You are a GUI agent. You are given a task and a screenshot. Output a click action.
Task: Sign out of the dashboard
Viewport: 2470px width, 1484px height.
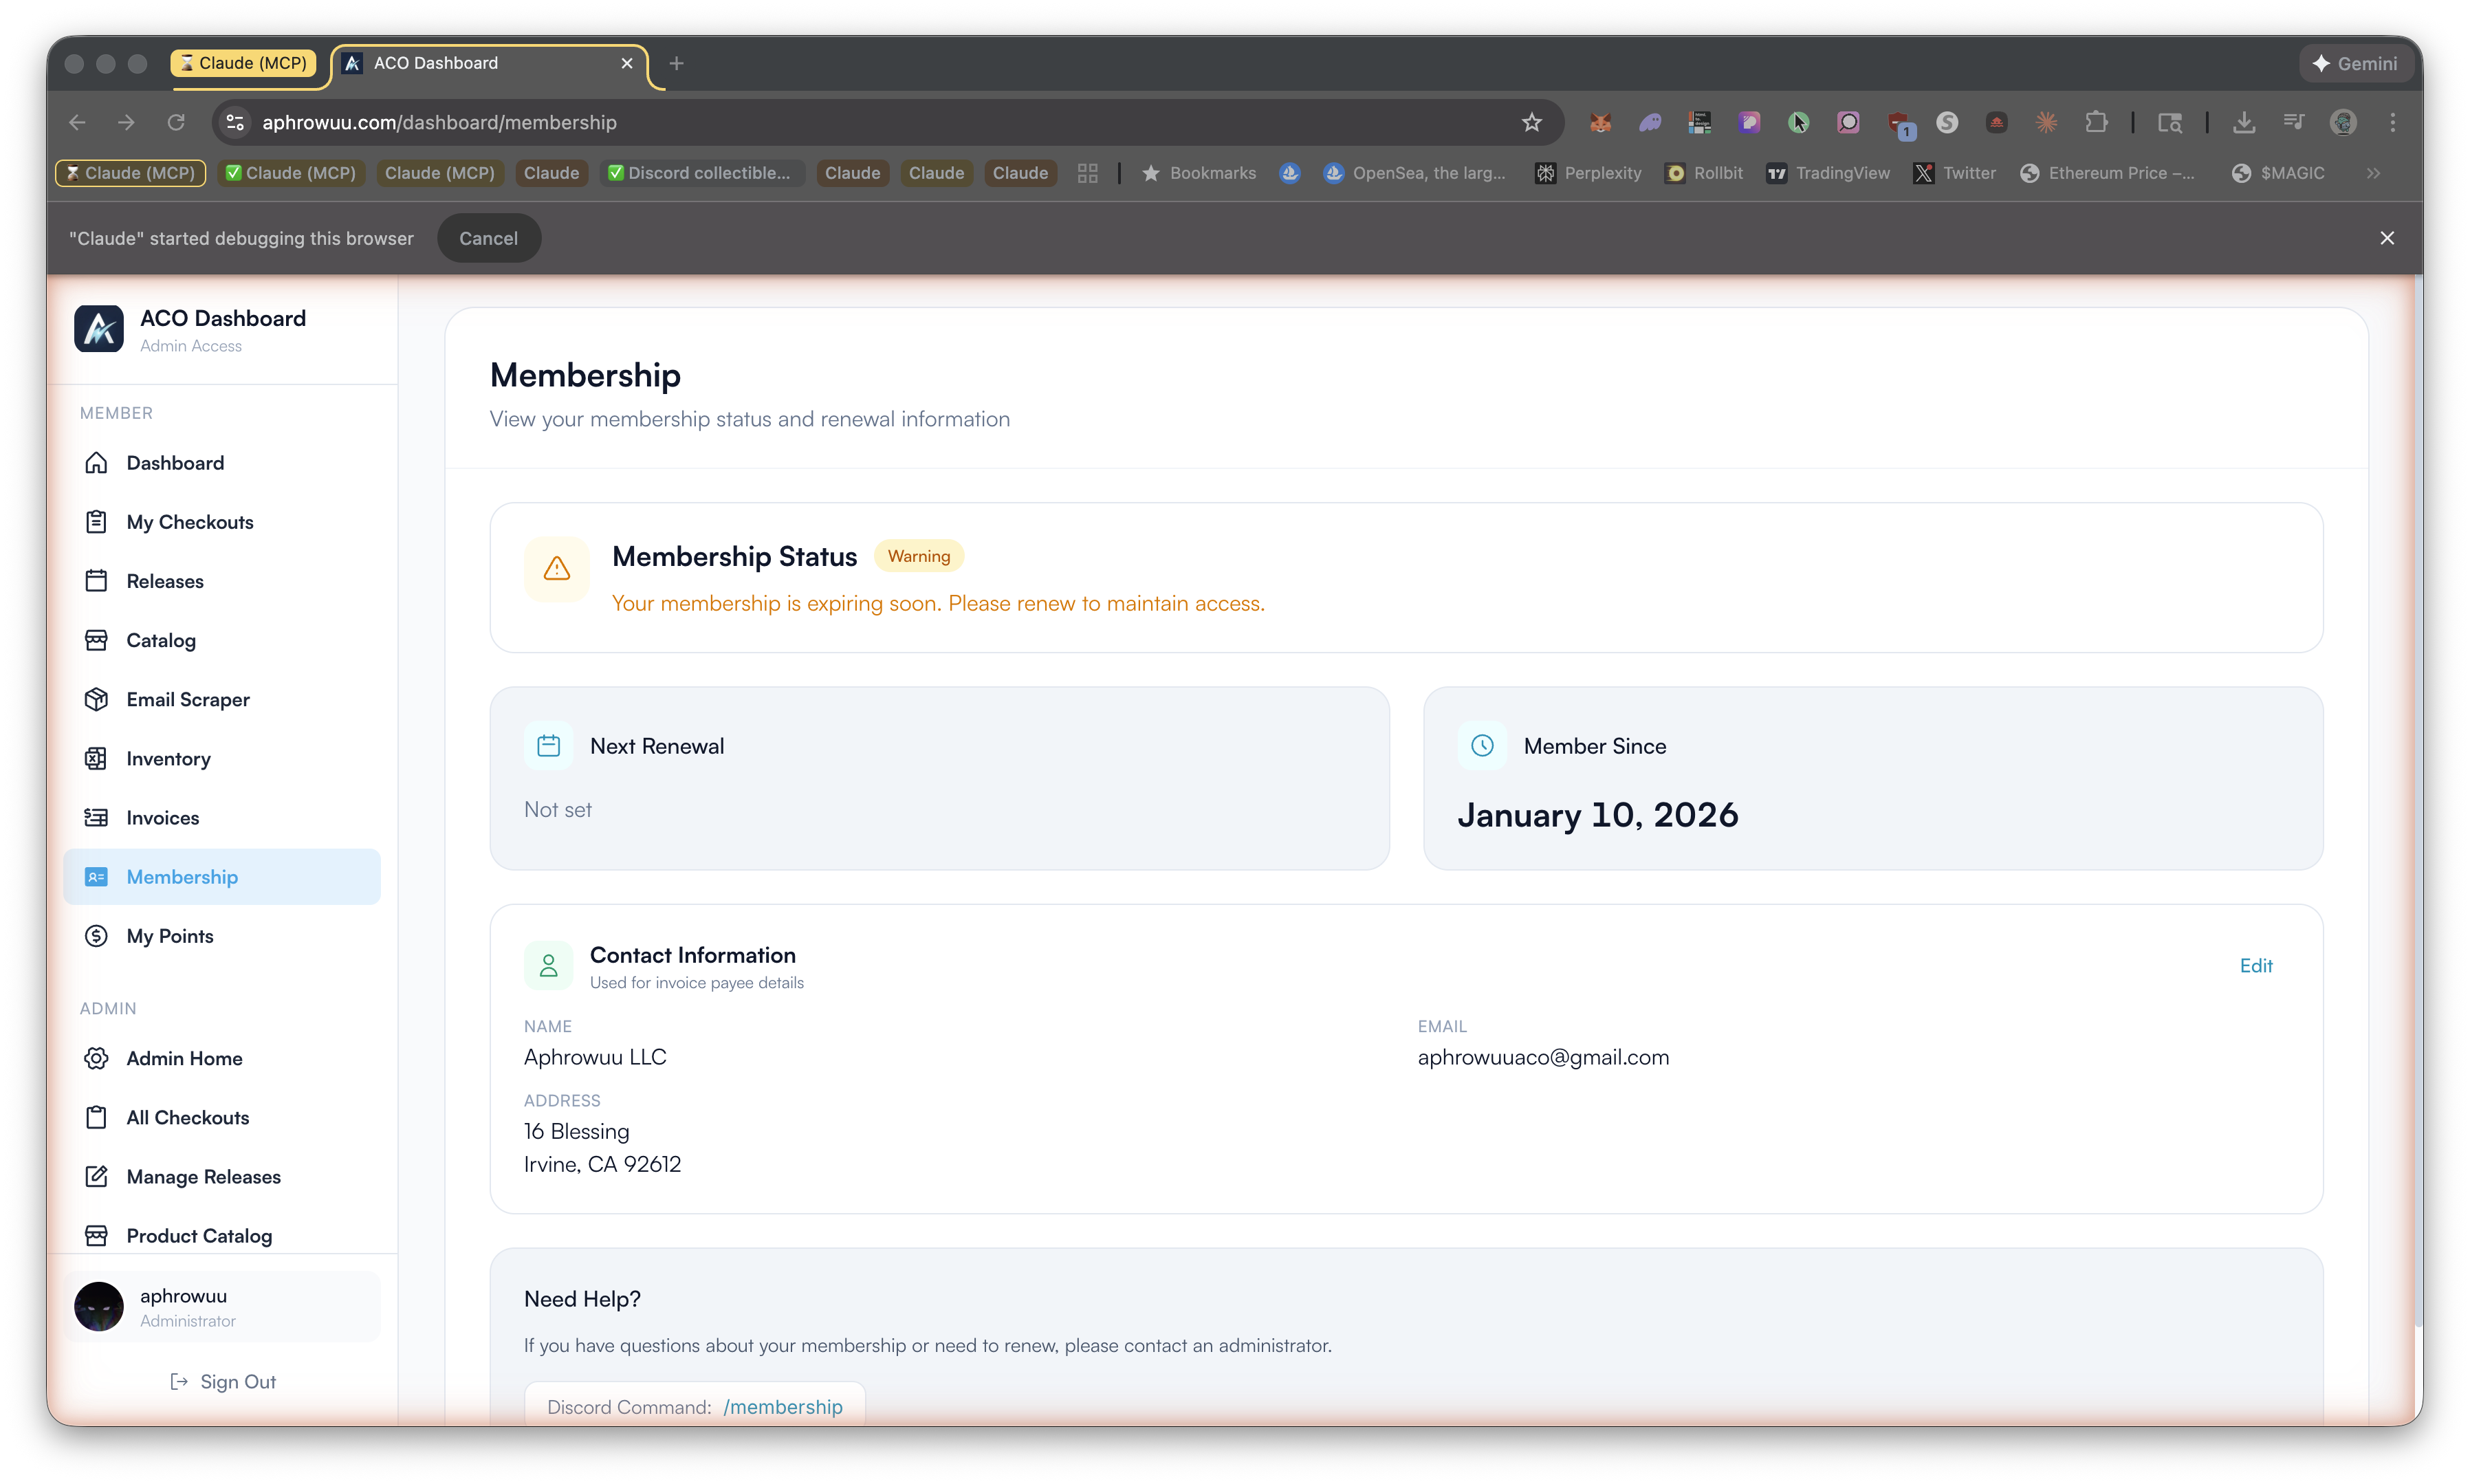pos(223,1382)
